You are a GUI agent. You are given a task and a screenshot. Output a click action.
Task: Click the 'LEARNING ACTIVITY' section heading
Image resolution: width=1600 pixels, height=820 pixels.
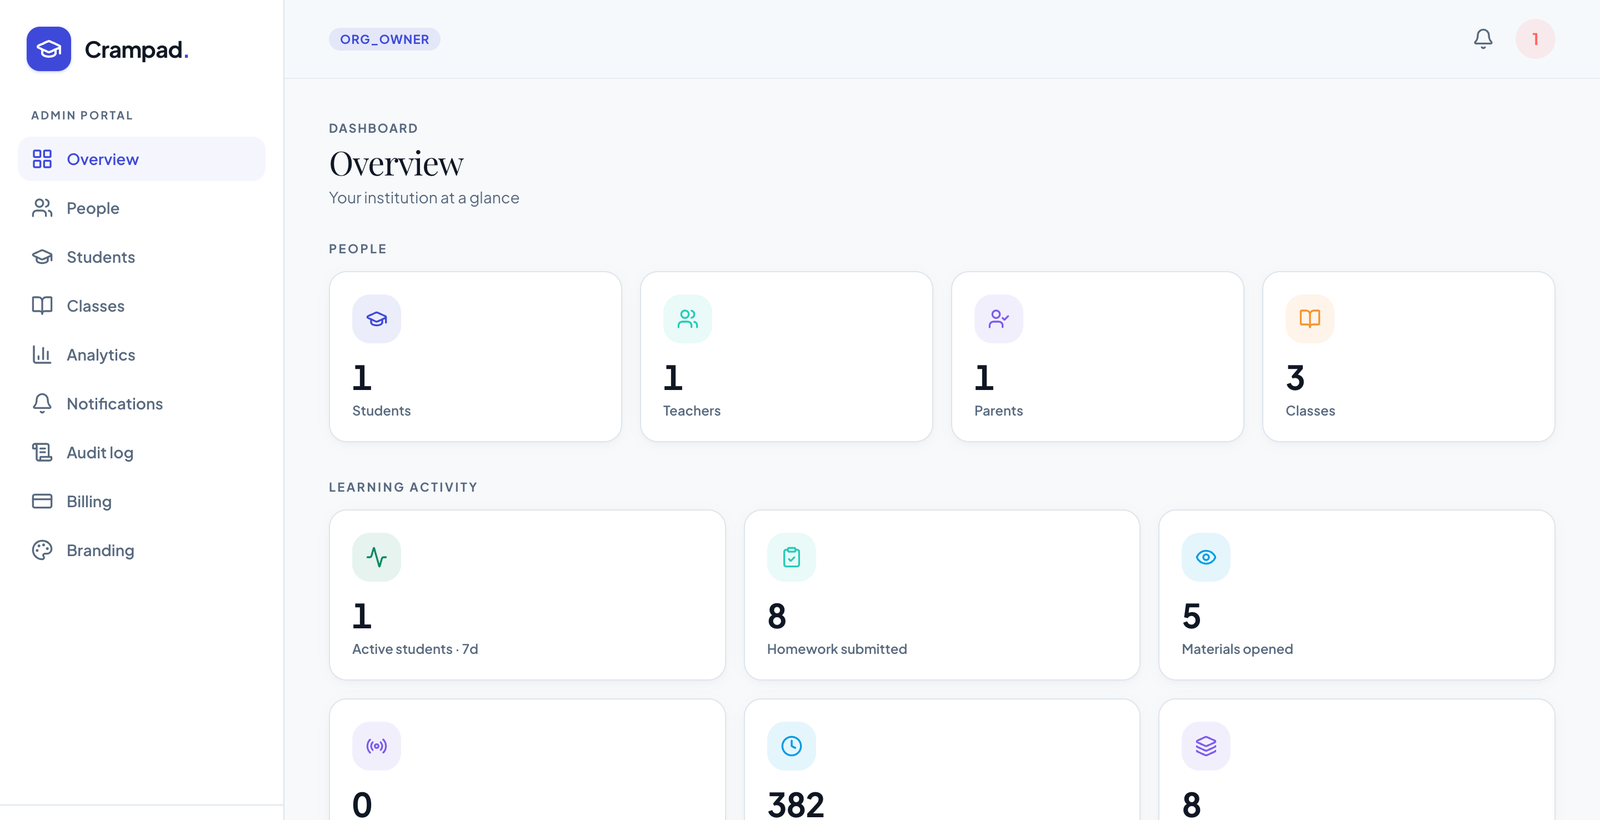(x=403, y=487)
